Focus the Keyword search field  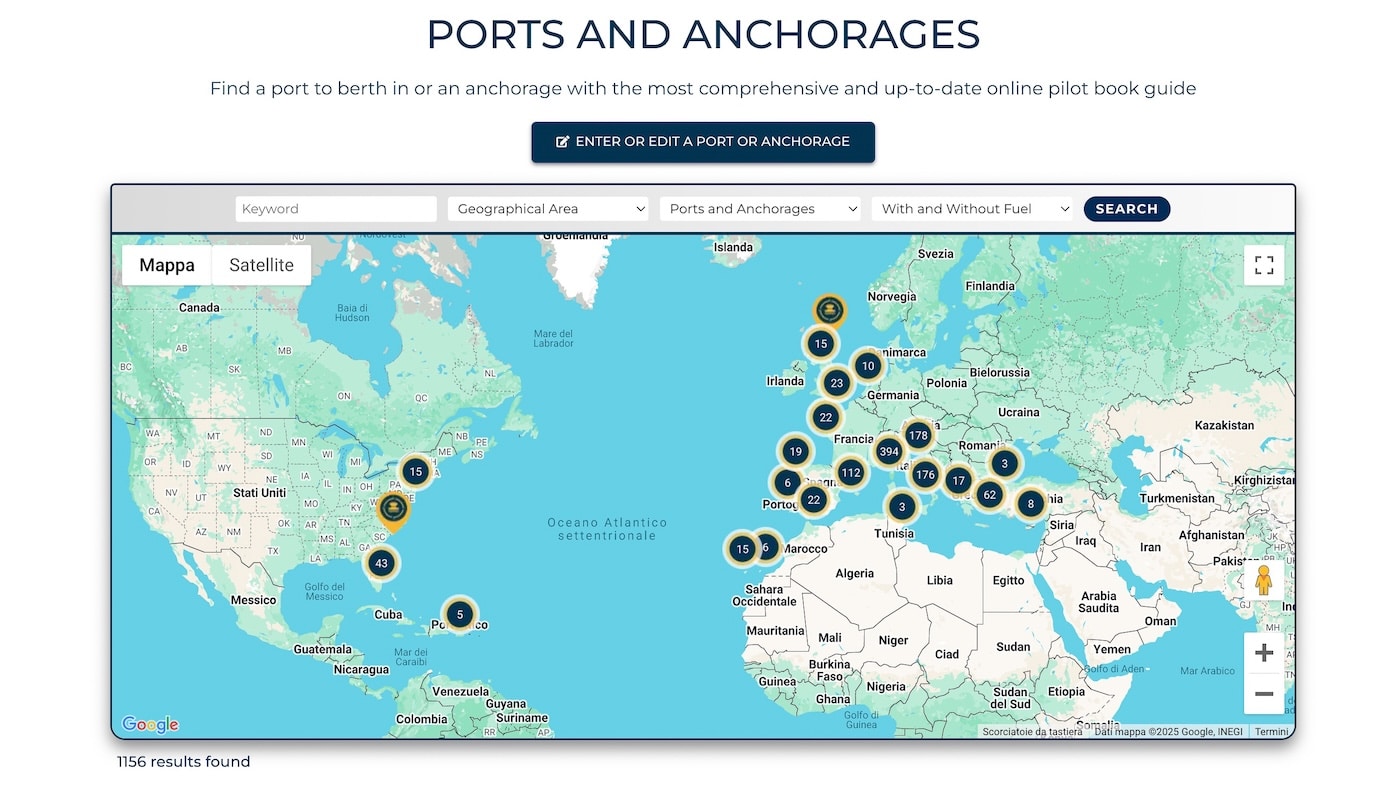336,209
